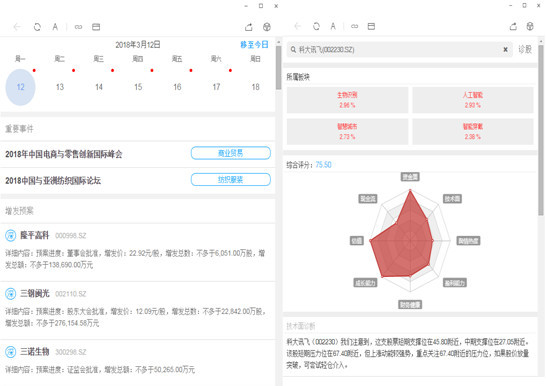Click the layout icon in right toolbar
Image resolution: width=546 pixels, height=386 pixels.
[x=371, y=26]
